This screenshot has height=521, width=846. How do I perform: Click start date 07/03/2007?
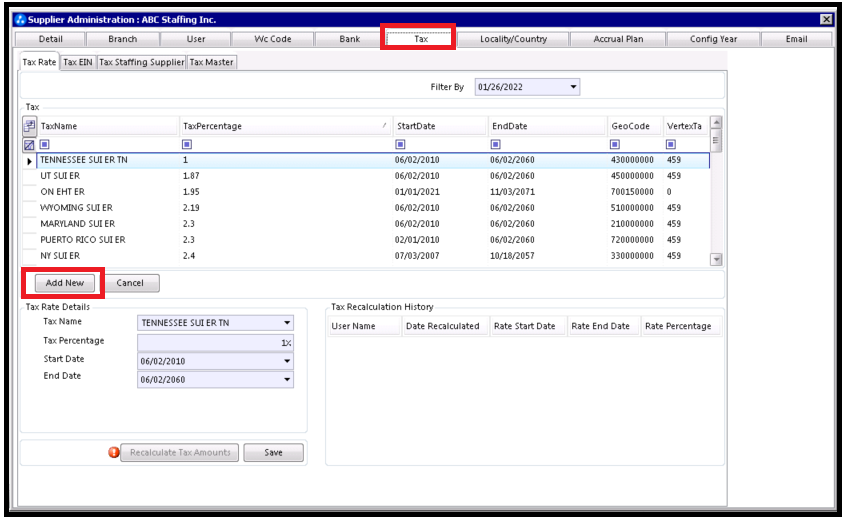point(417,256)
